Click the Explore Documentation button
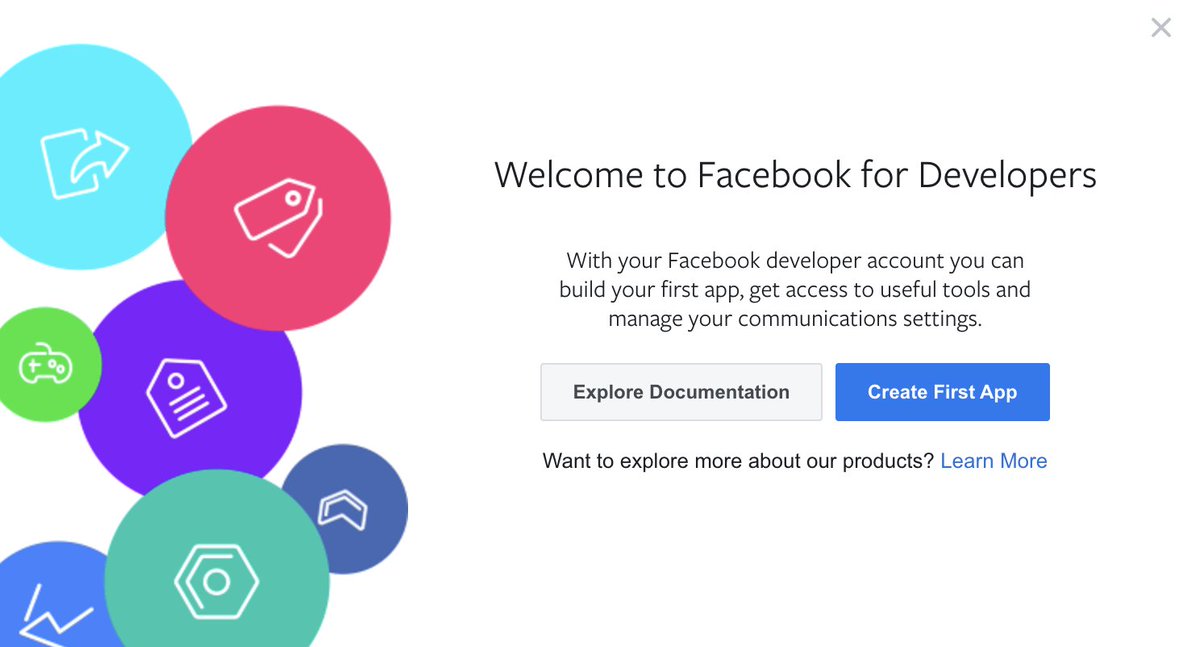 pos(681,392)
